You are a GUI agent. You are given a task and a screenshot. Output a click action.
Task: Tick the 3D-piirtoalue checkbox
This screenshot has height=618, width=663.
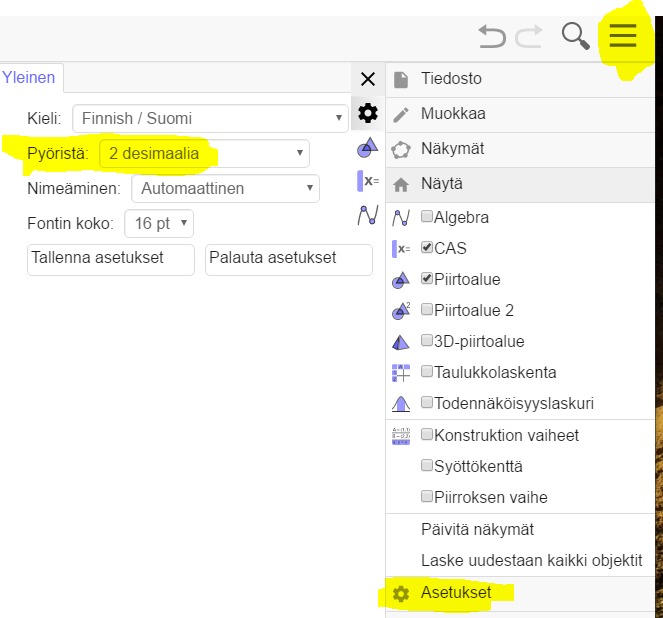(x=427, y=340)
